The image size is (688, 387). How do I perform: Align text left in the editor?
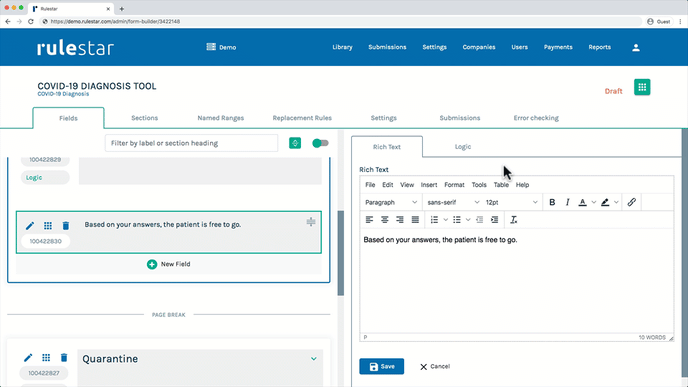369,220
